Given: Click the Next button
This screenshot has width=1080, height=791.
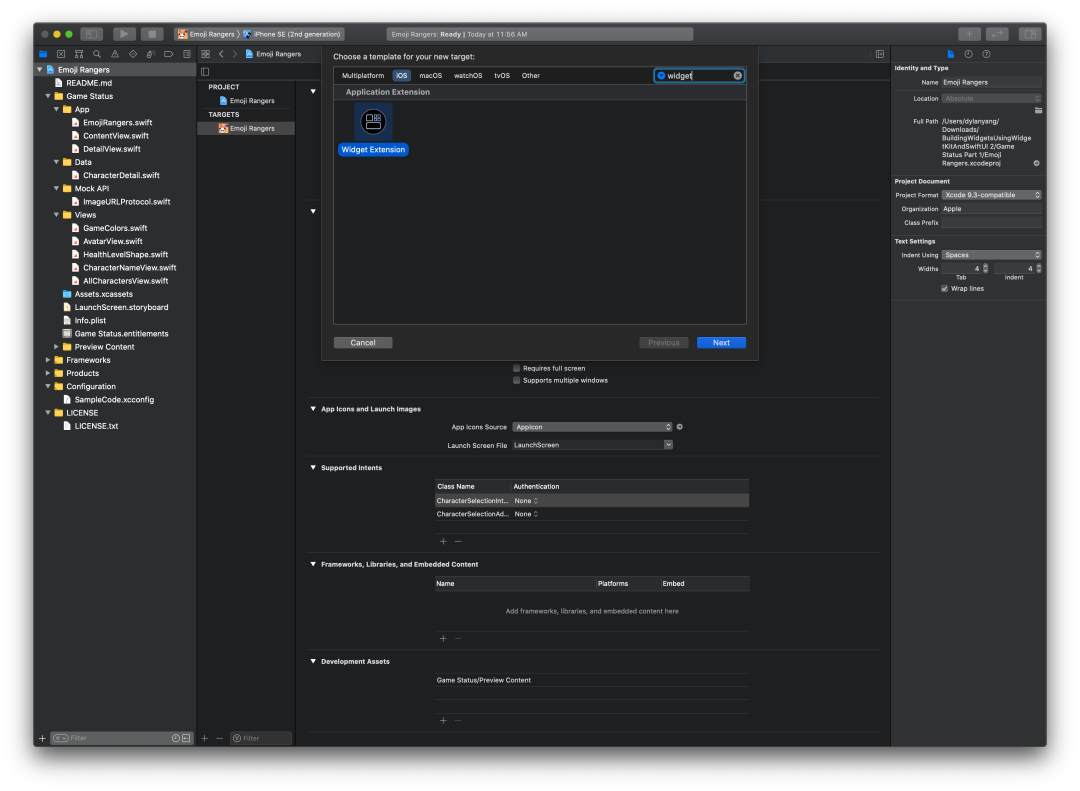Looking at the screenshot, I should pyautogui.click(x=721, y=343).
